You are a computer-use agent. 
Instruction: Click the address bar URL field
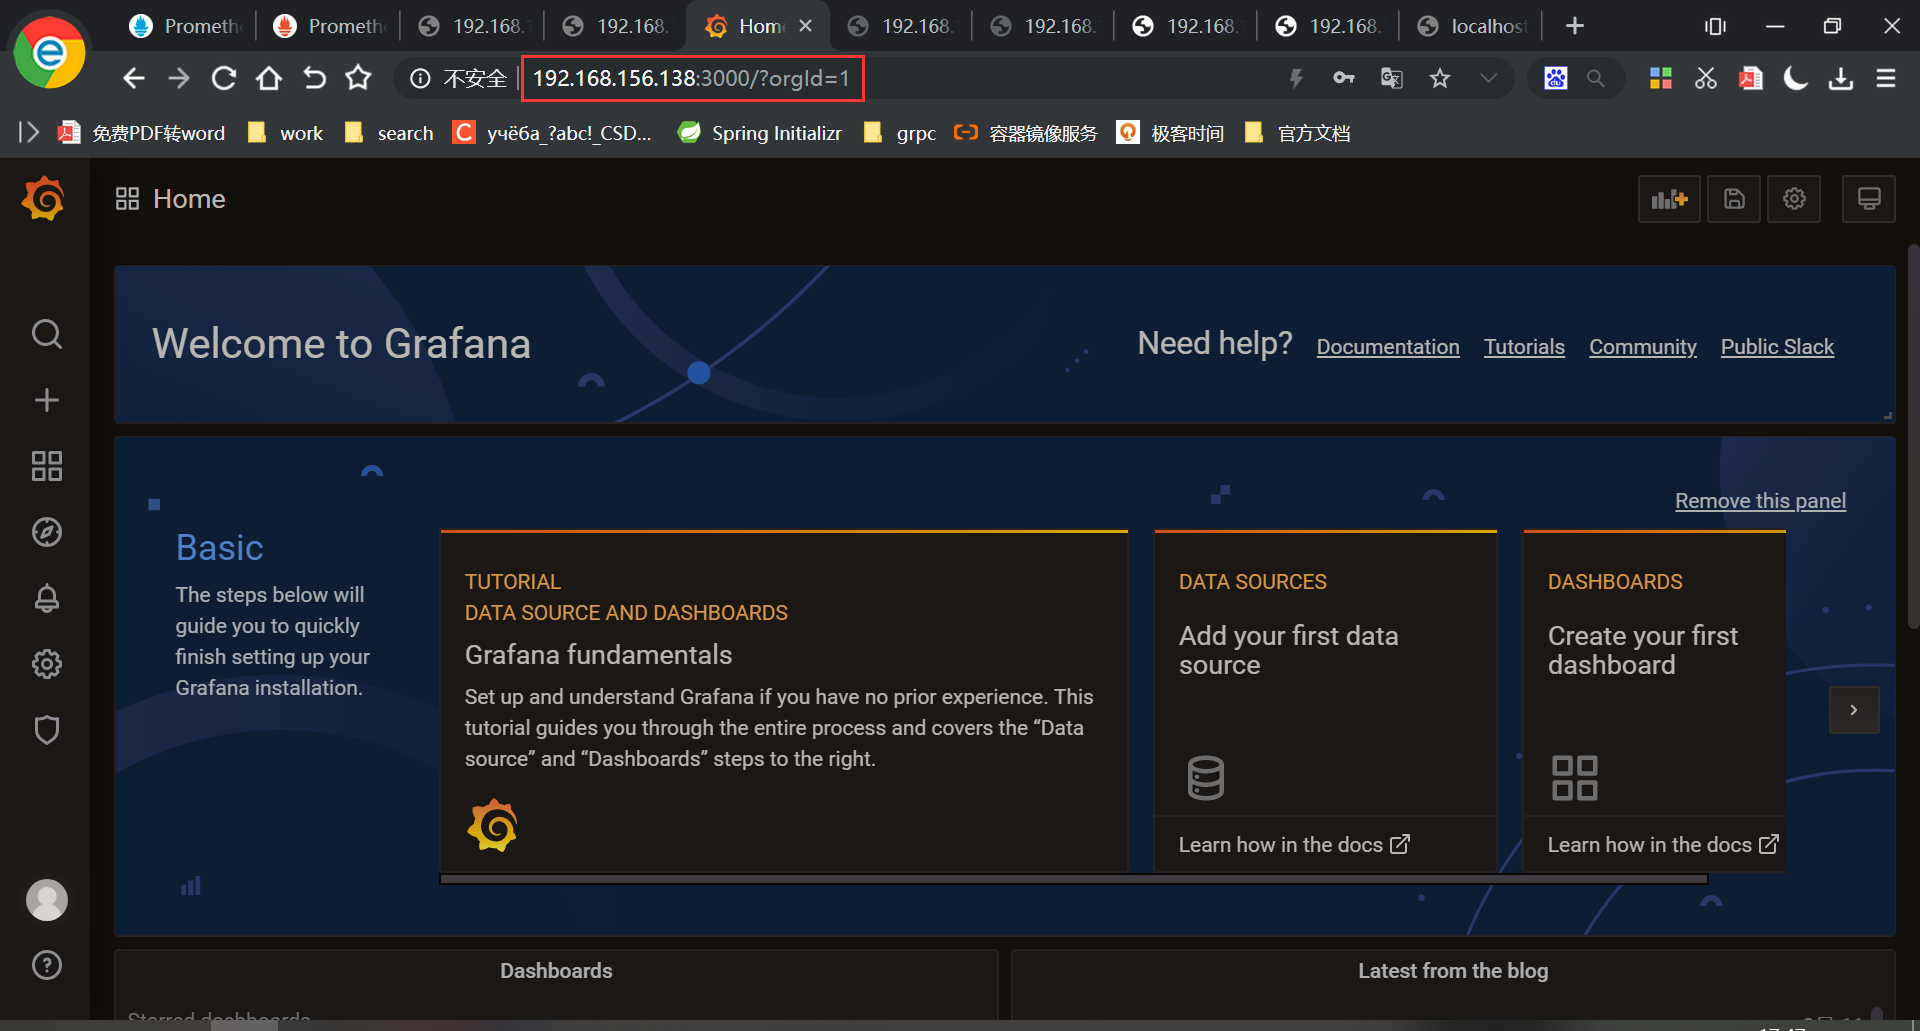click(x=692, y=78)
